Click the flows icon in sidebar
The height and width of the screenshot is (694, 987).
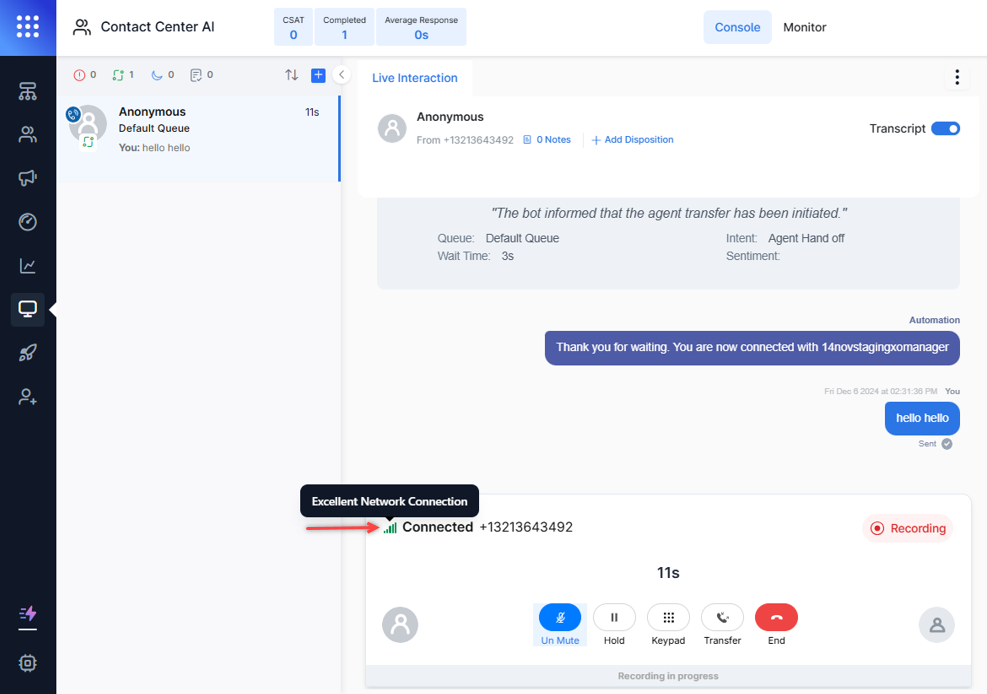tap(28, 92)
